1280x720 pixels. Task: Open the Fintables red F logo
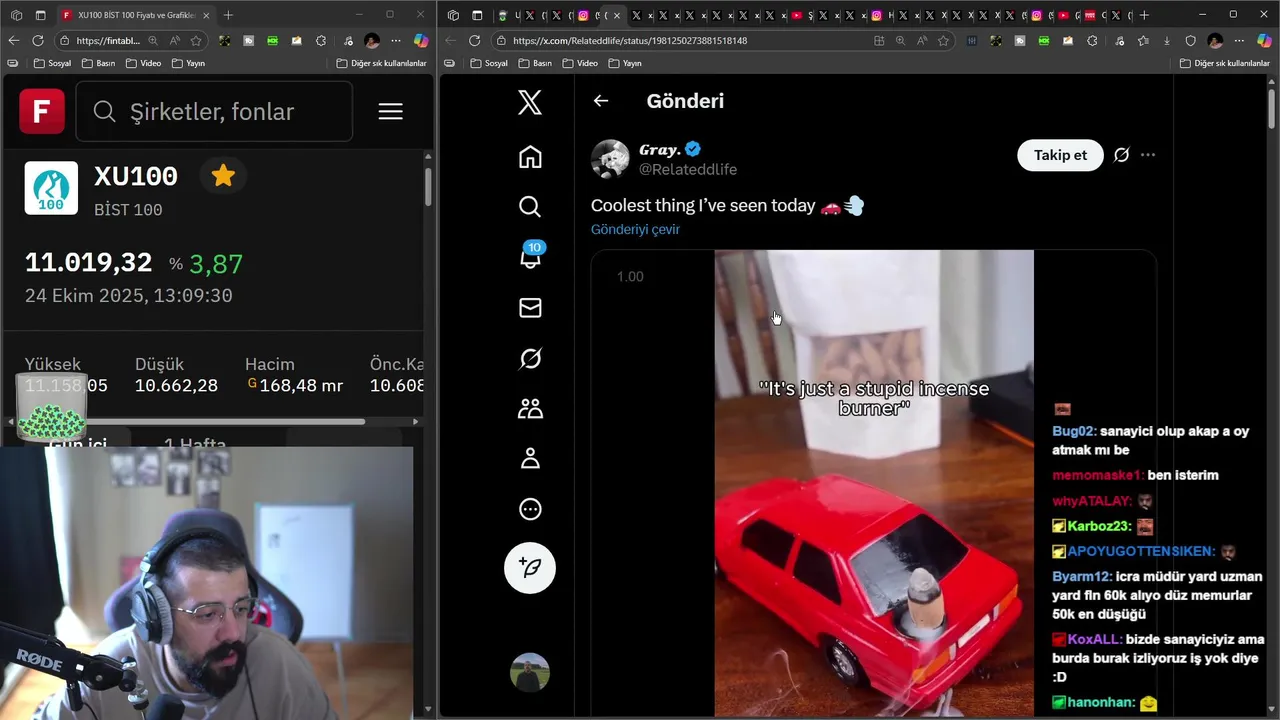pyautogui.click(x=42, y=111)
